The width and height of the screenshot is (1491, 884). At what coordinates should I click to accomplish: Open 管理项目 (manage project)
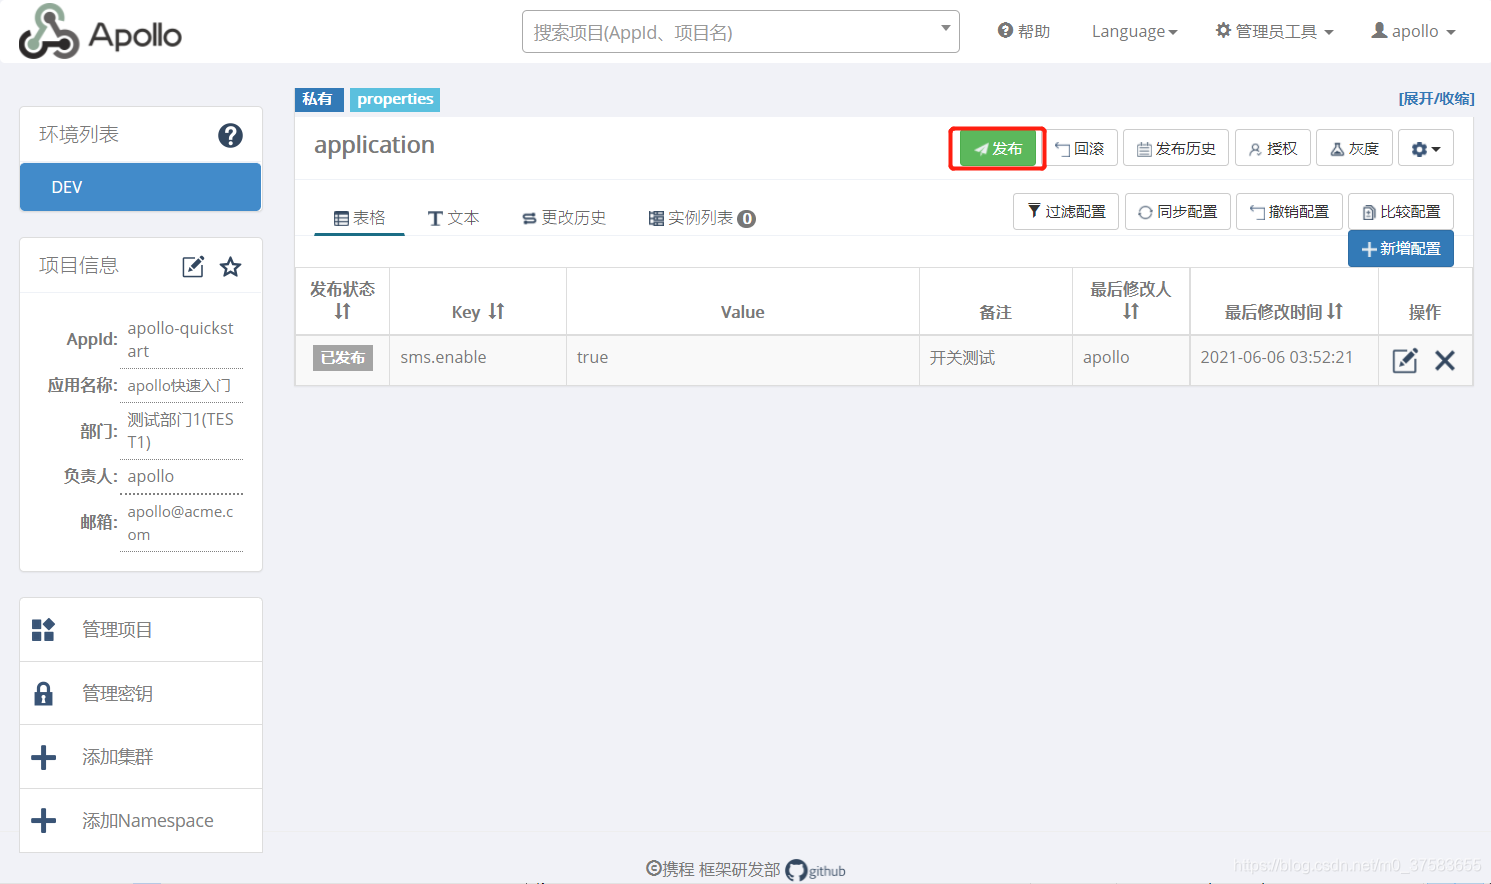click(x=141, y=630)
